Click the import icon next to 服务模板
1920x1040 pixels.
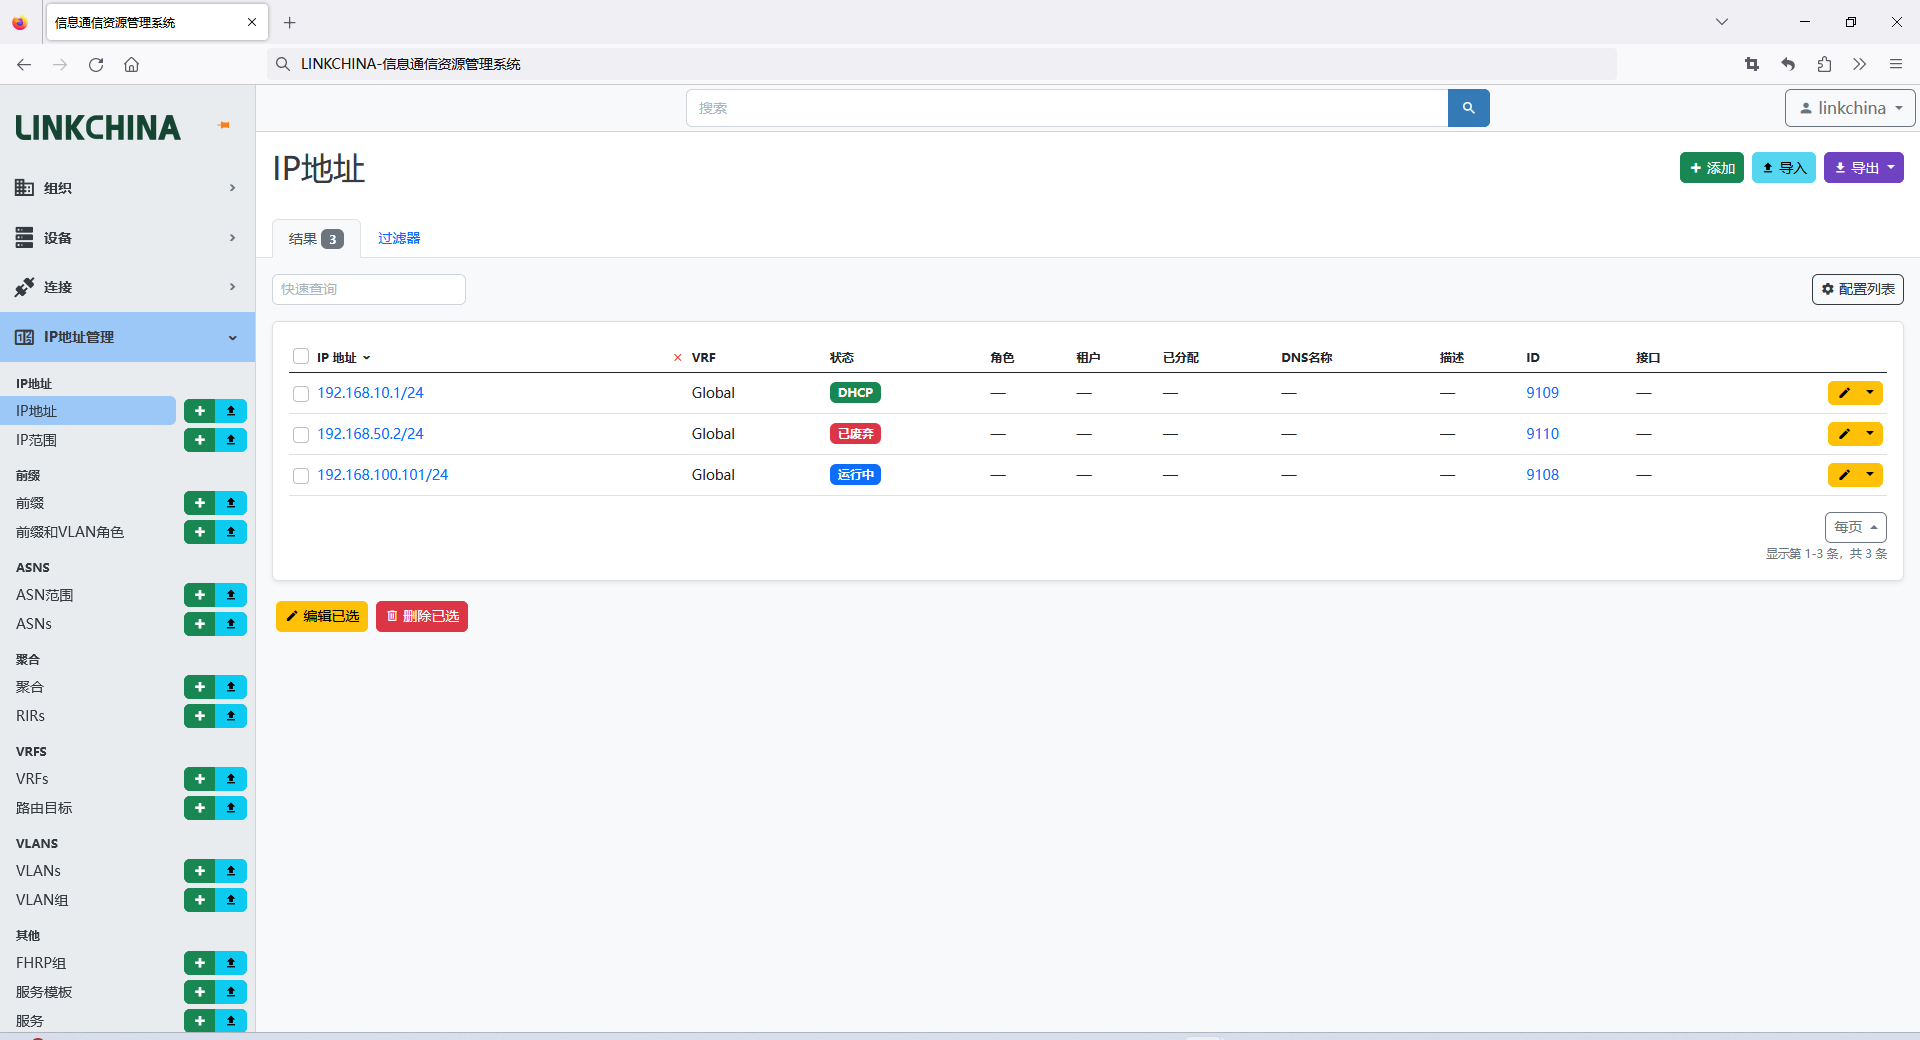(231, 992)
